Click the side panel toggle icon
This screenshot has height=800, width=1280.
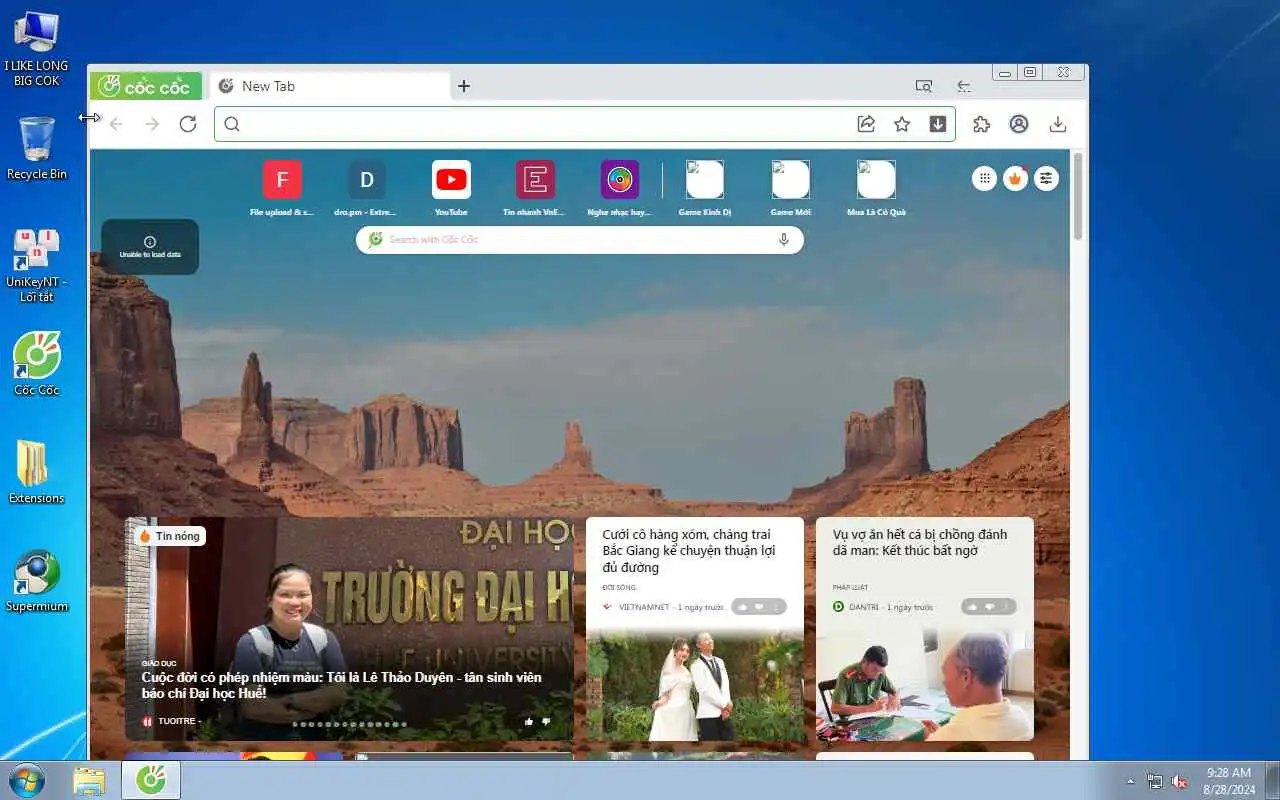tap(964, 86)
